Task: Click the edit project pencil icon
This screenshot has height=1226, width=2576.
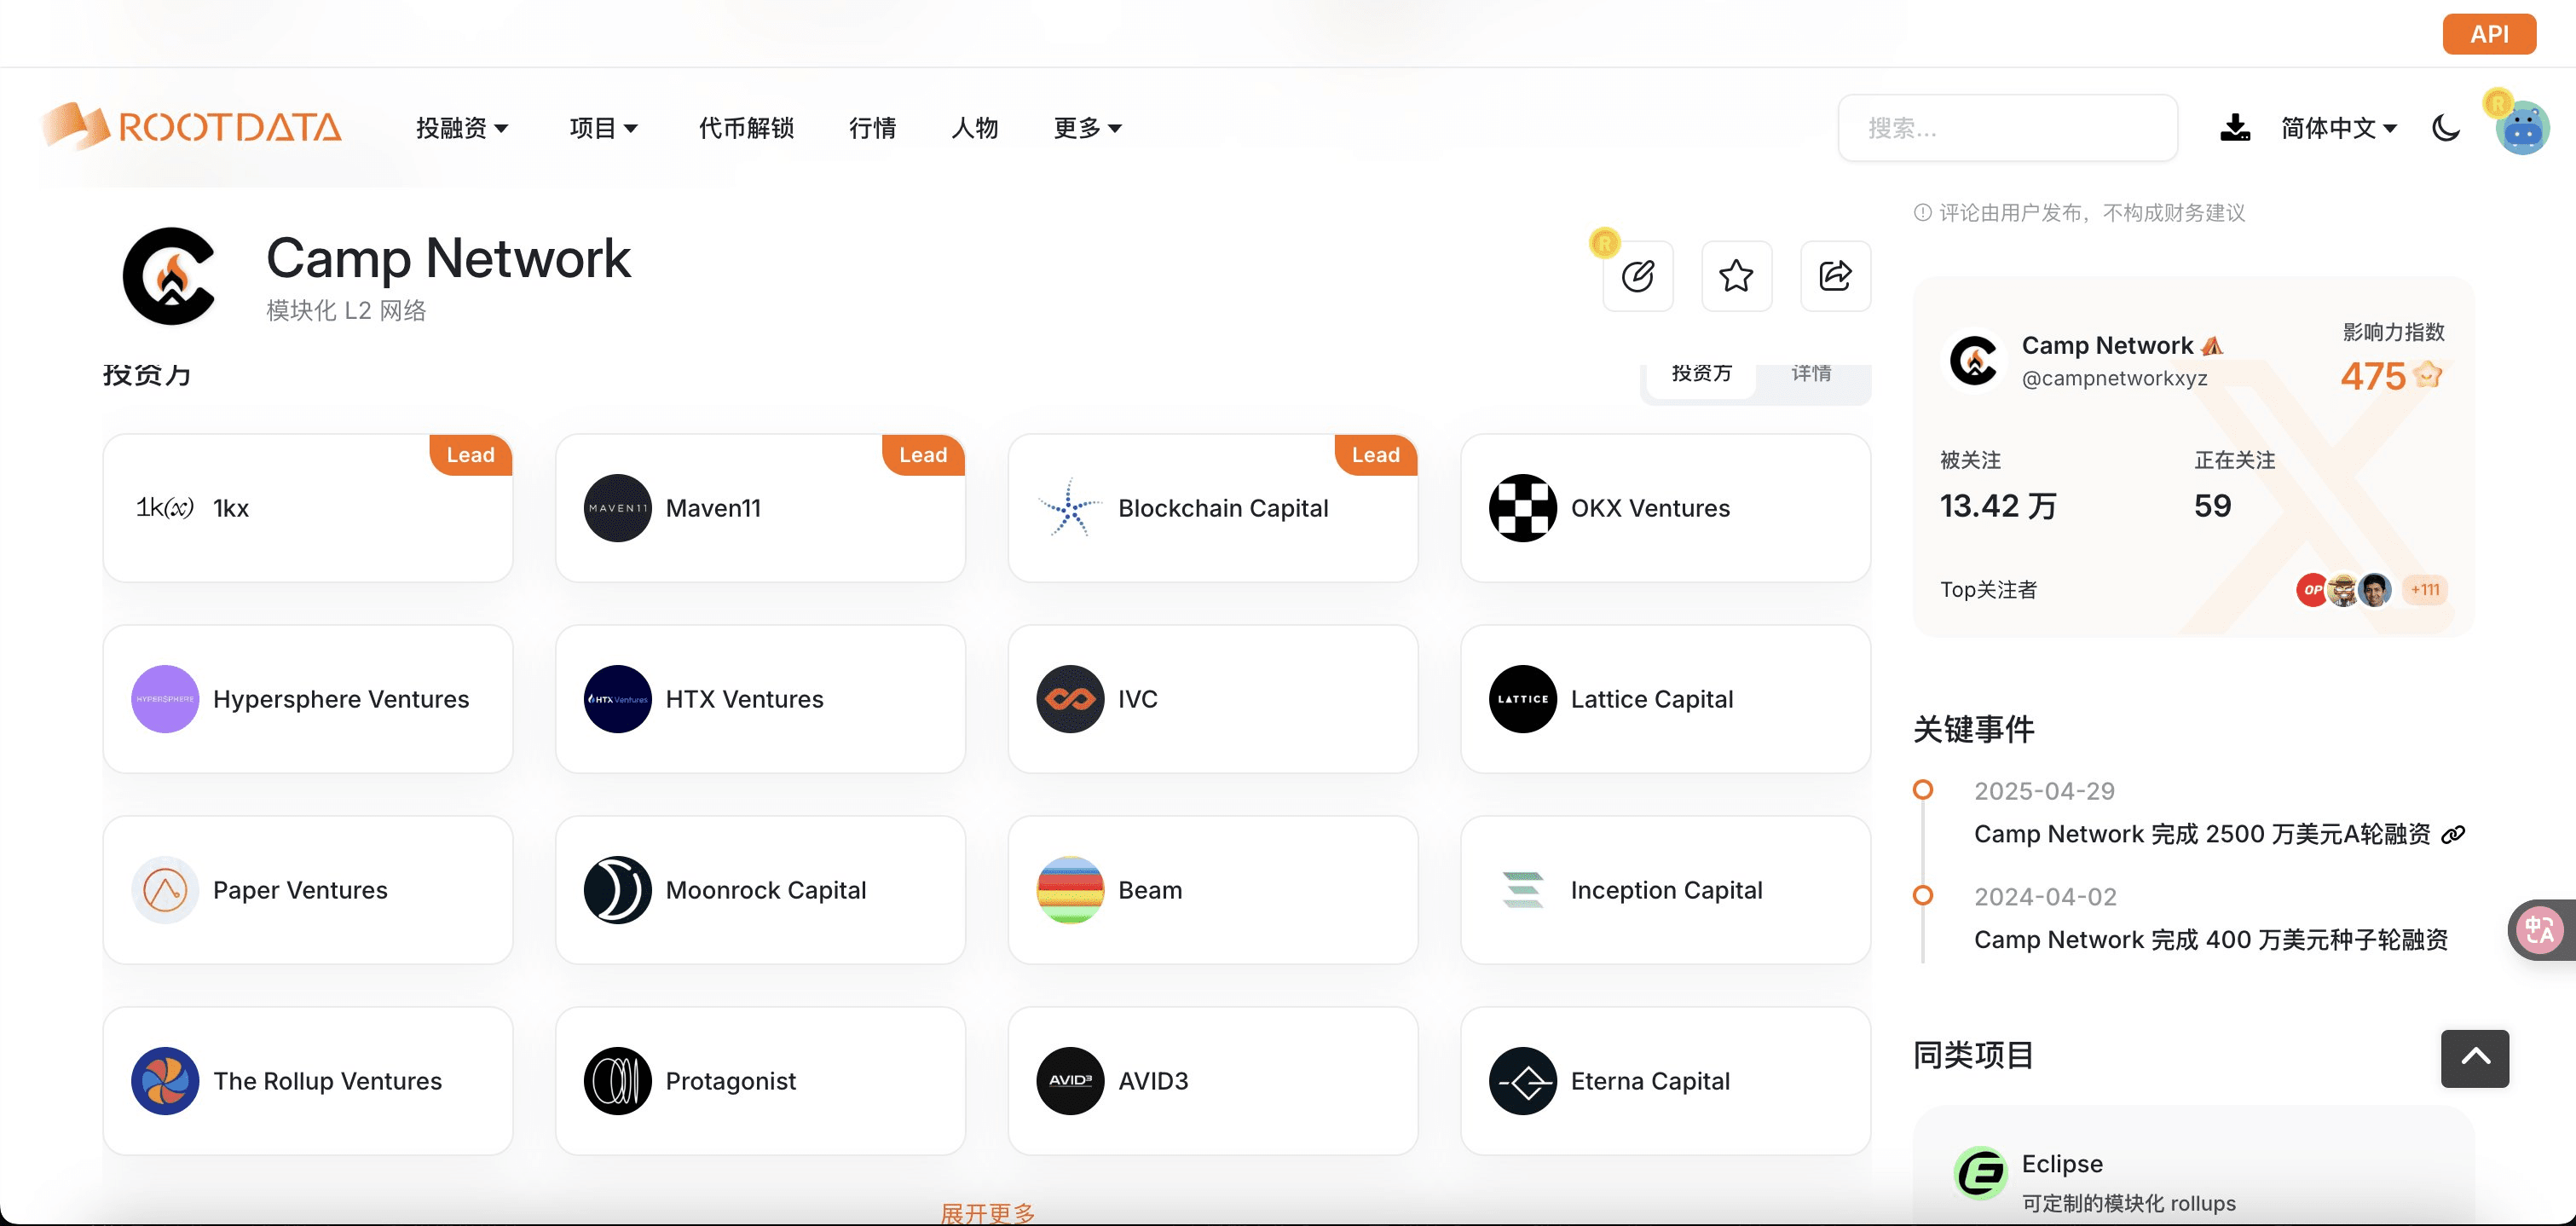Action: [1638, 276]
